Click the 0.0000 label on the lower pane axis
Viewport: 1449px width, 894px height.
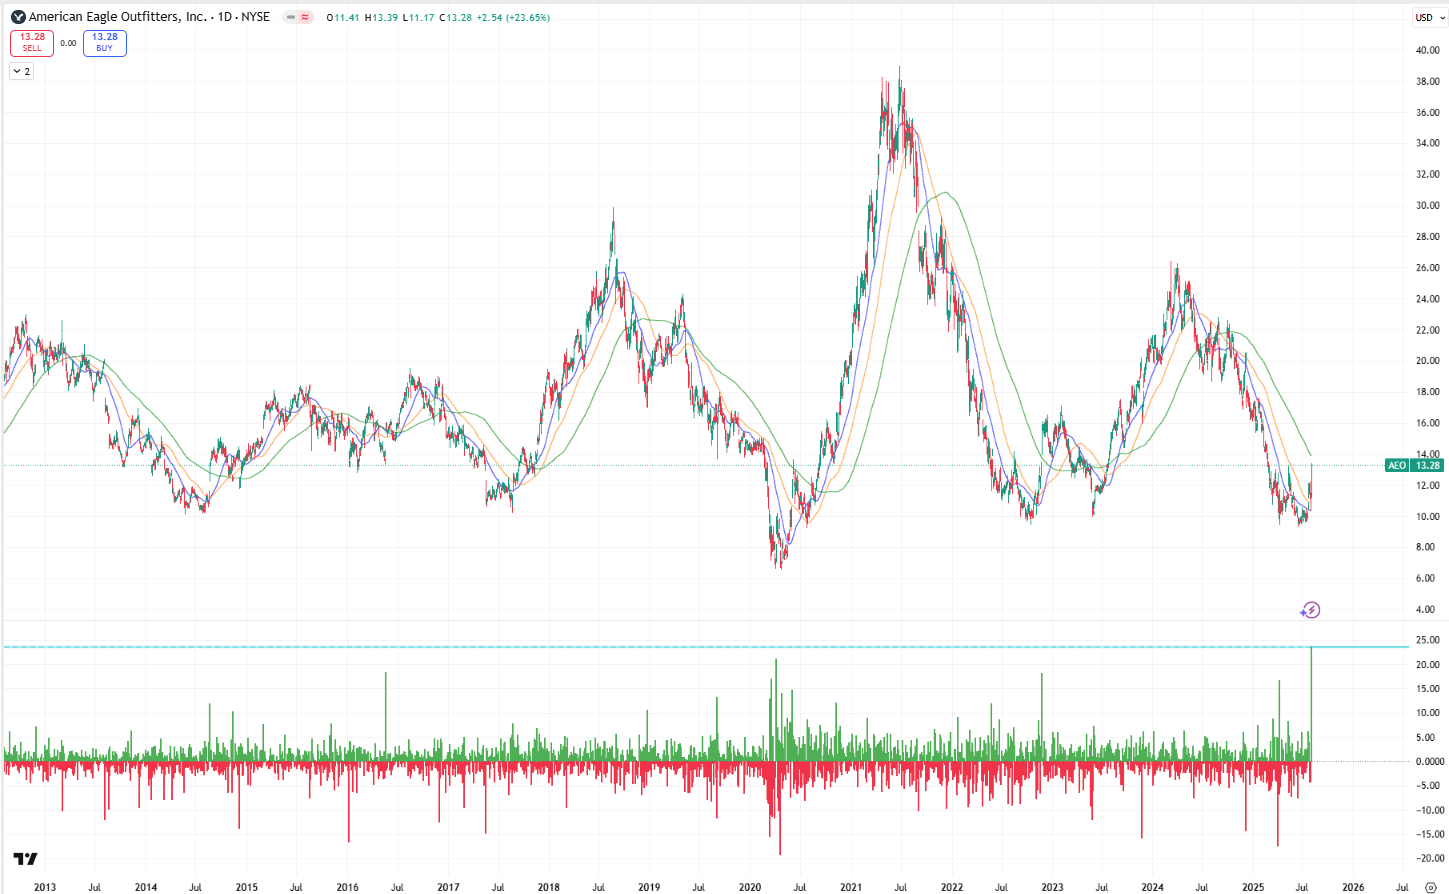(1430, 761)
